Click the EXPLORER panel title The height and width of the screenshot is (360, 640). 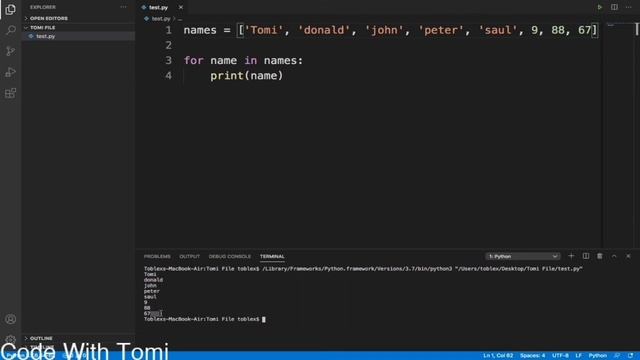coord(43,7)
